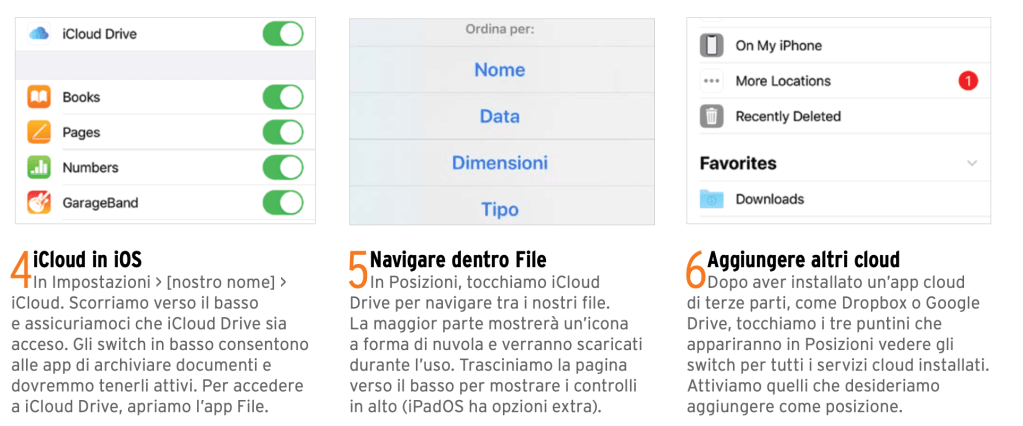The image size is (1023, 426).
Task: Click the orange Books app icon
Action: coord(39,97)
